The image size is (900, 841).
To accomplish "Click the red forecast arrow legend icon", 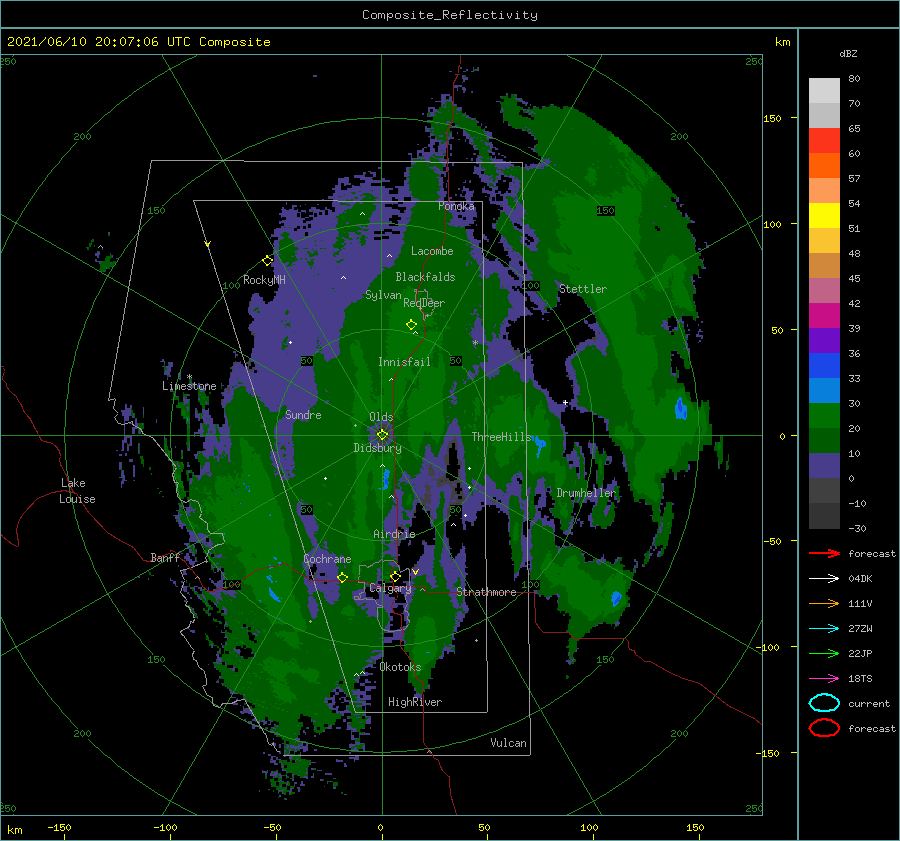I will coord(824,553).
